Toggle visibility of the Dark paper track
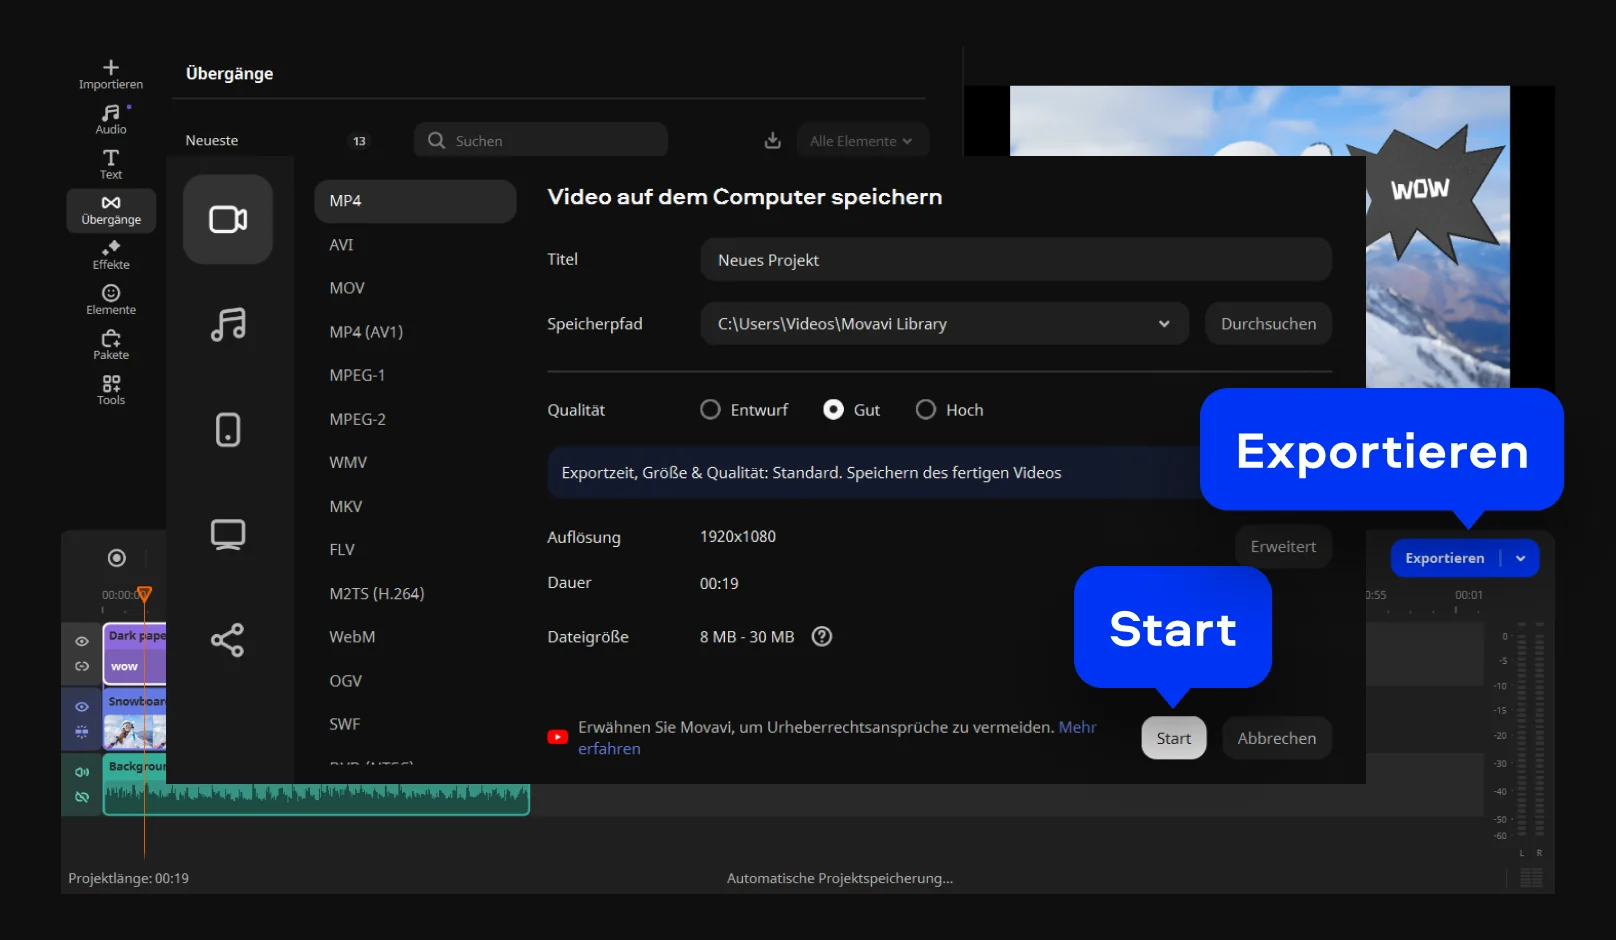The width and height of the screenshot is (1616, 940). click(82, 641)
